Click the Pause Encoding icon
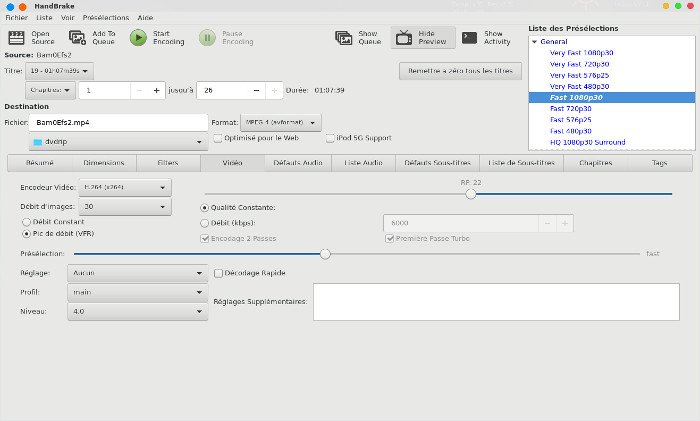This screenshot has height=421, width=700. point(206,38)
